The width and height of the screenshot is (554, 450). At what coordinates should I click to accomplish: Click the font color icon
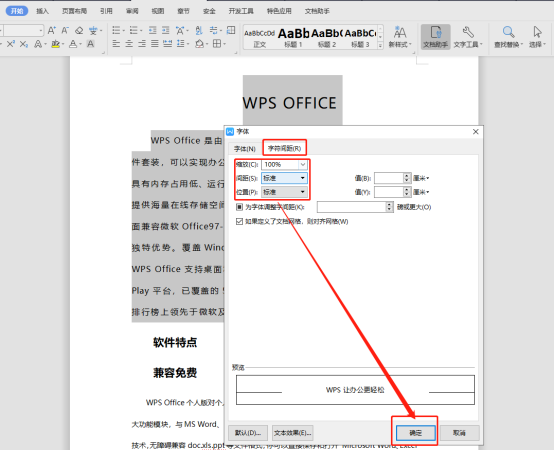pyautogui.click(x=73, y=44)
